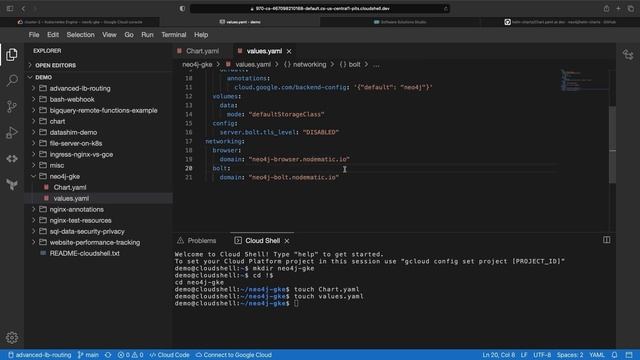Open the Run and Debug view
The width and height of the screenshot is (640, 360).
[12, 133]
